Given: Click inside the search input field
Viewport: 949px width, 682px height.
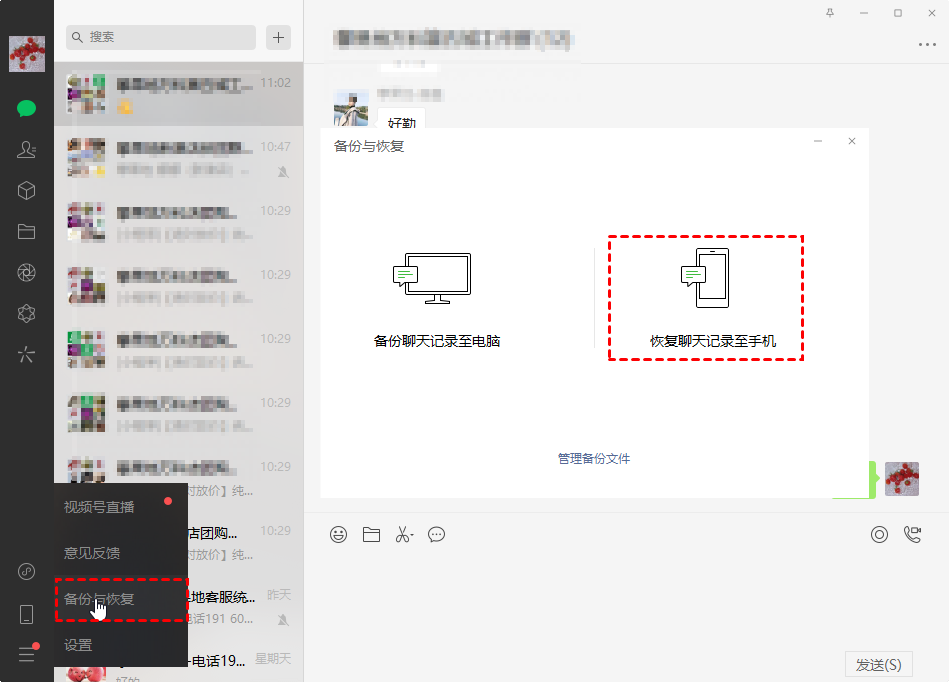Looking at the screenshot, I should tap(160, 37).
